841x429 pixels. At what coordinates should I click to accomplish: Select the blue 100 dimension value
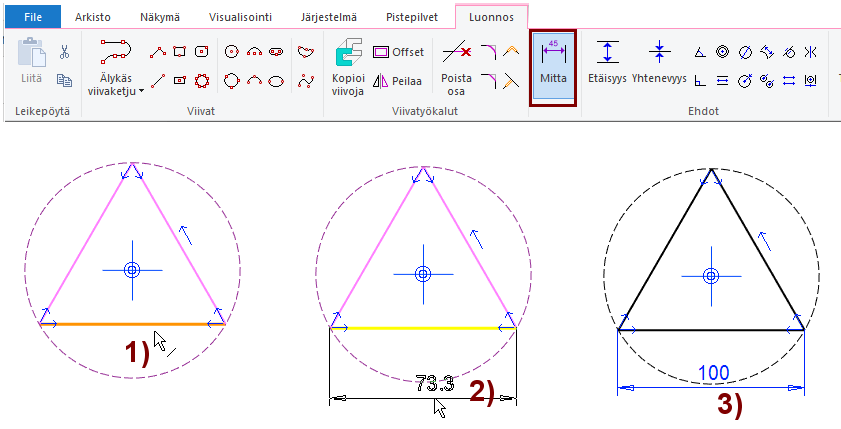[x=714, y=373]
